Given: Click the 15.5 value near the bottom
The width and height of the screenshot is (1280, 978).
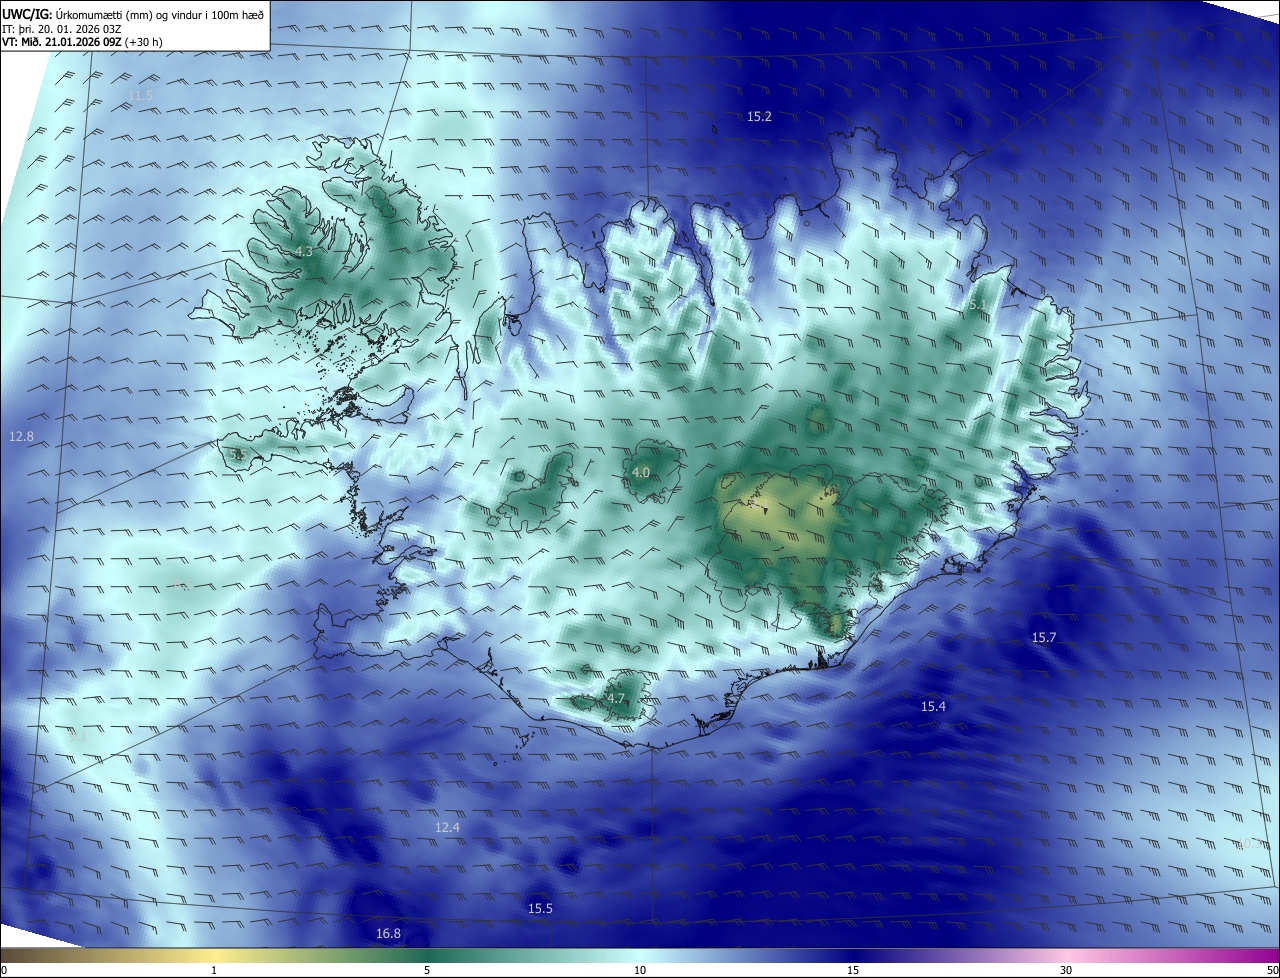Looking at the screenshot, I should 540,909.
